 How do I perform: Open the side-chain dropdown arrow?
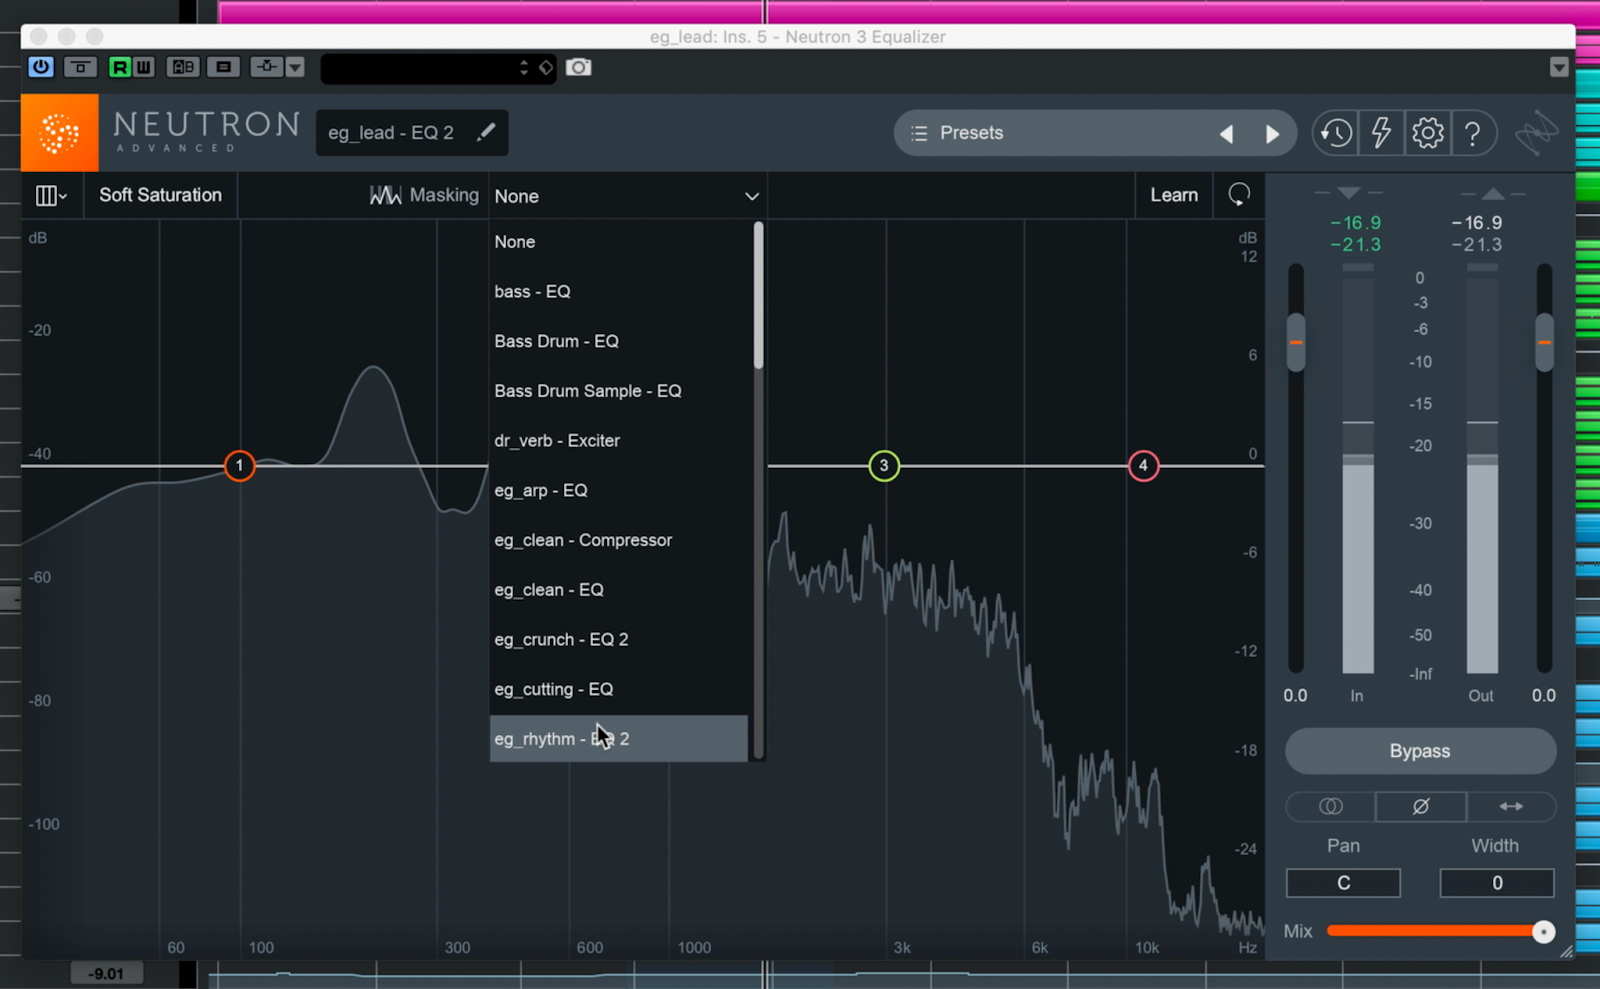[295, 67]
